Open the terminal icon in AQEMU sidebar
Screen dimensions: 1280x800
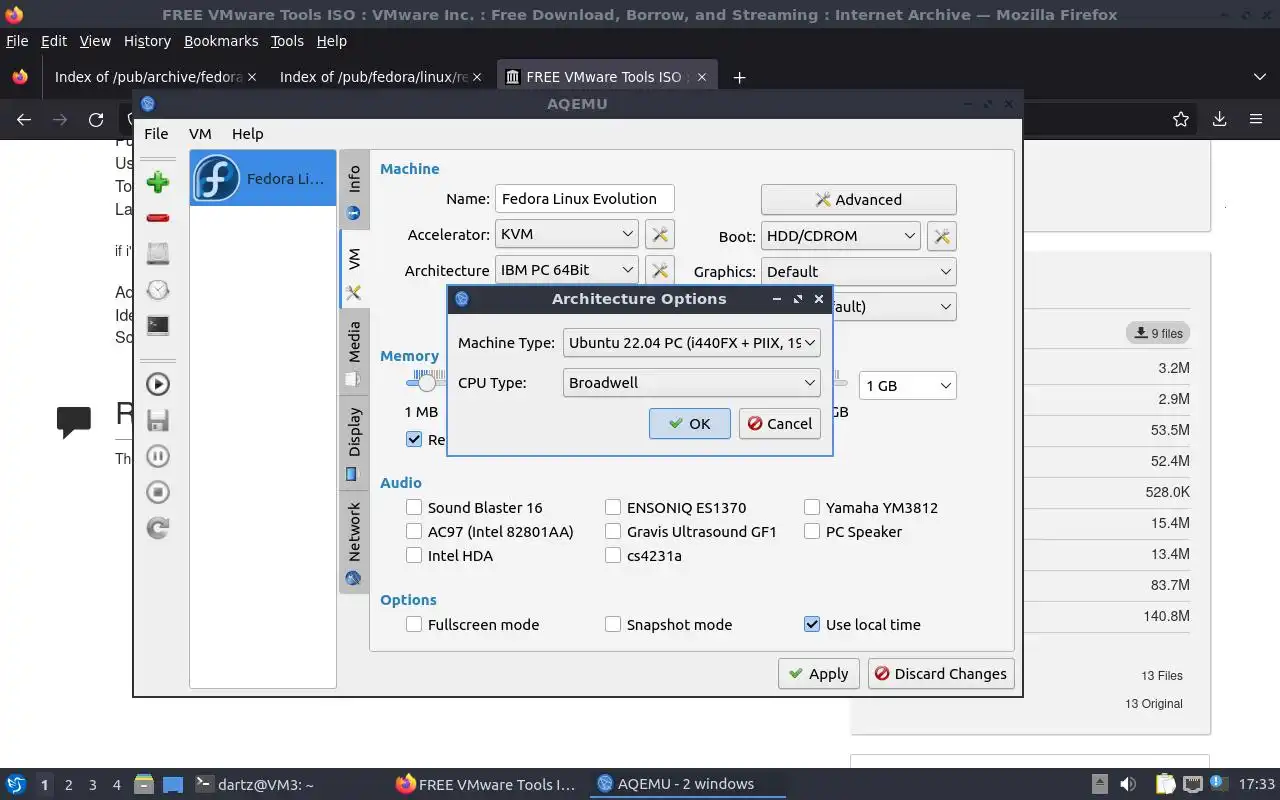158,325
